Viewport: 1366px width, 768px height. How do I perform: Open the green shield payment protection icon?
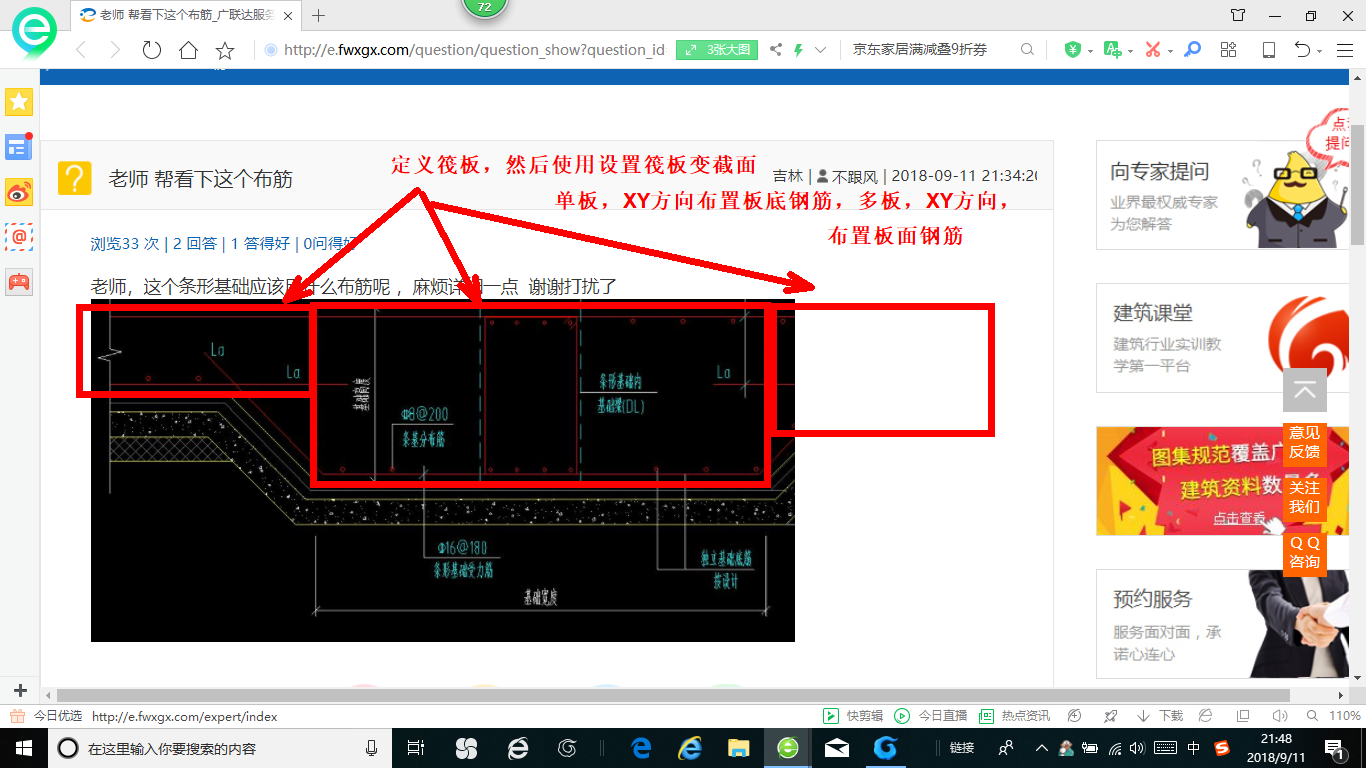tap(1072, 50)
